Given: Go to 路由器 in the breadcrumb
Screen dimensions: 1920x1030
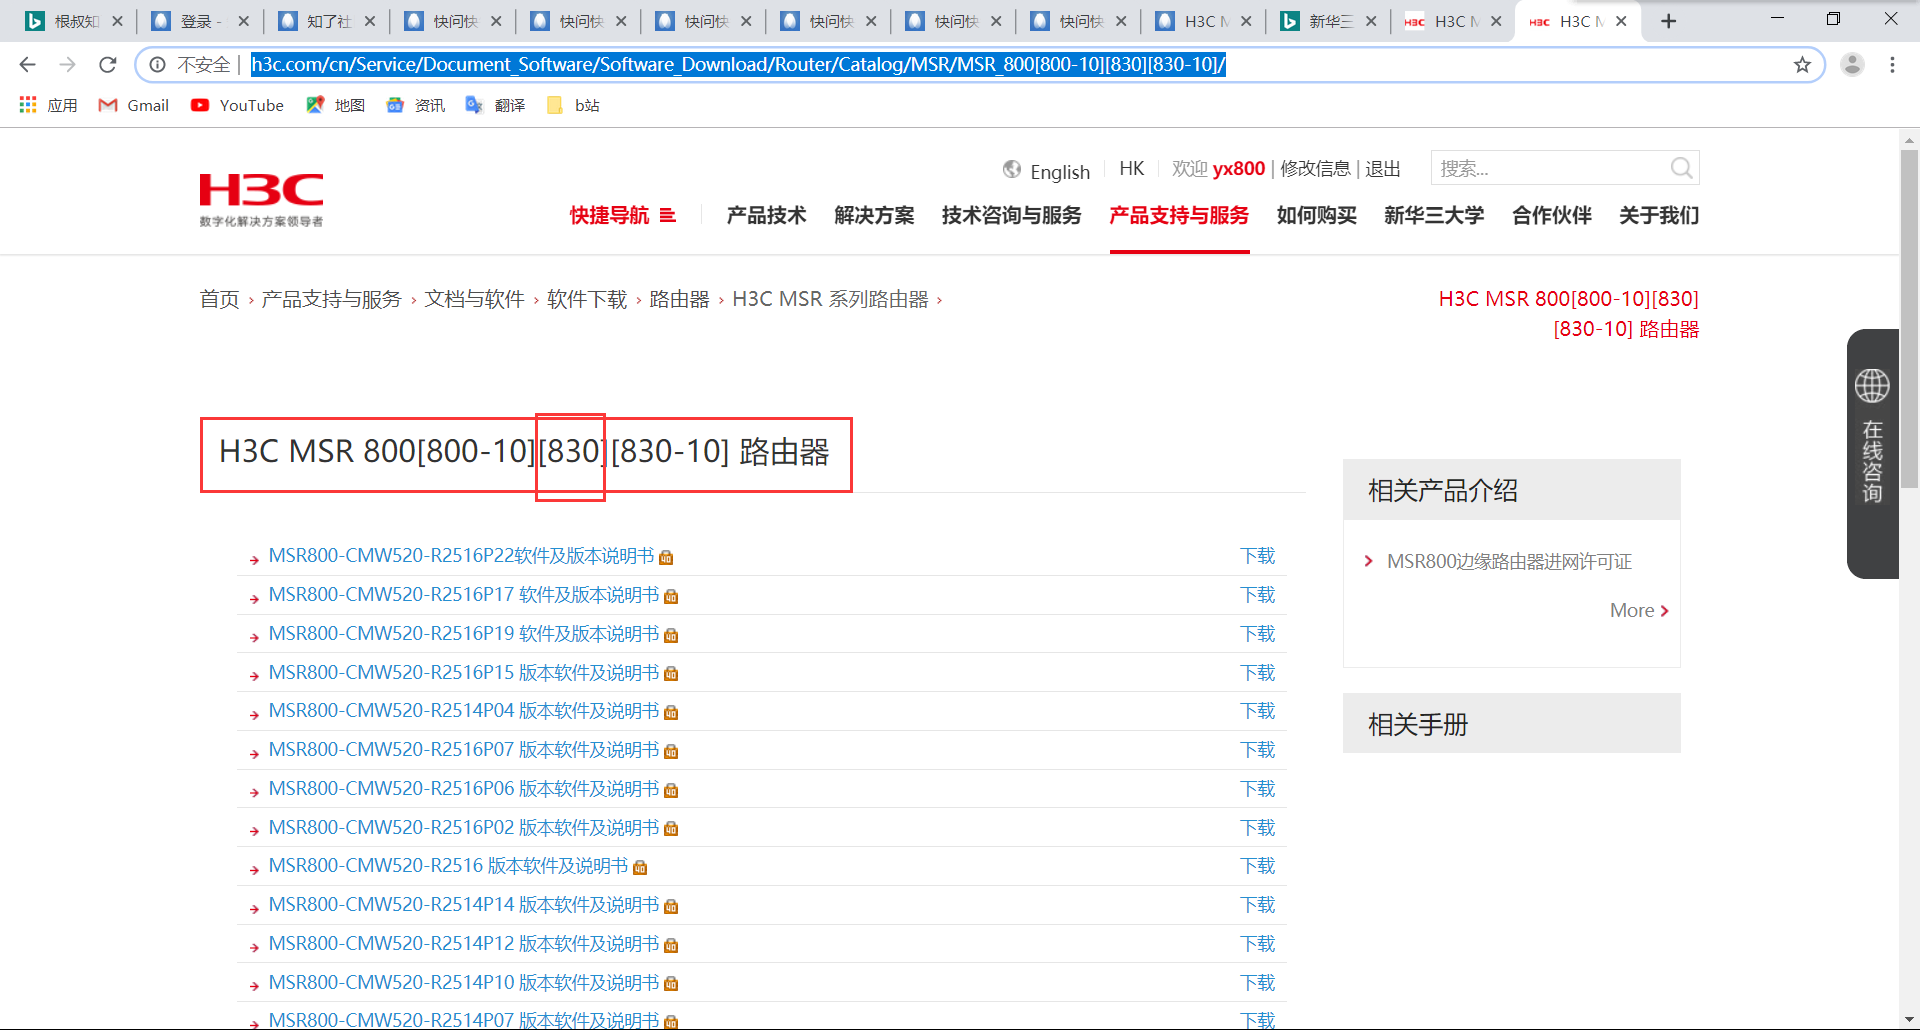Looking at the screenshot, I should 679,299.
